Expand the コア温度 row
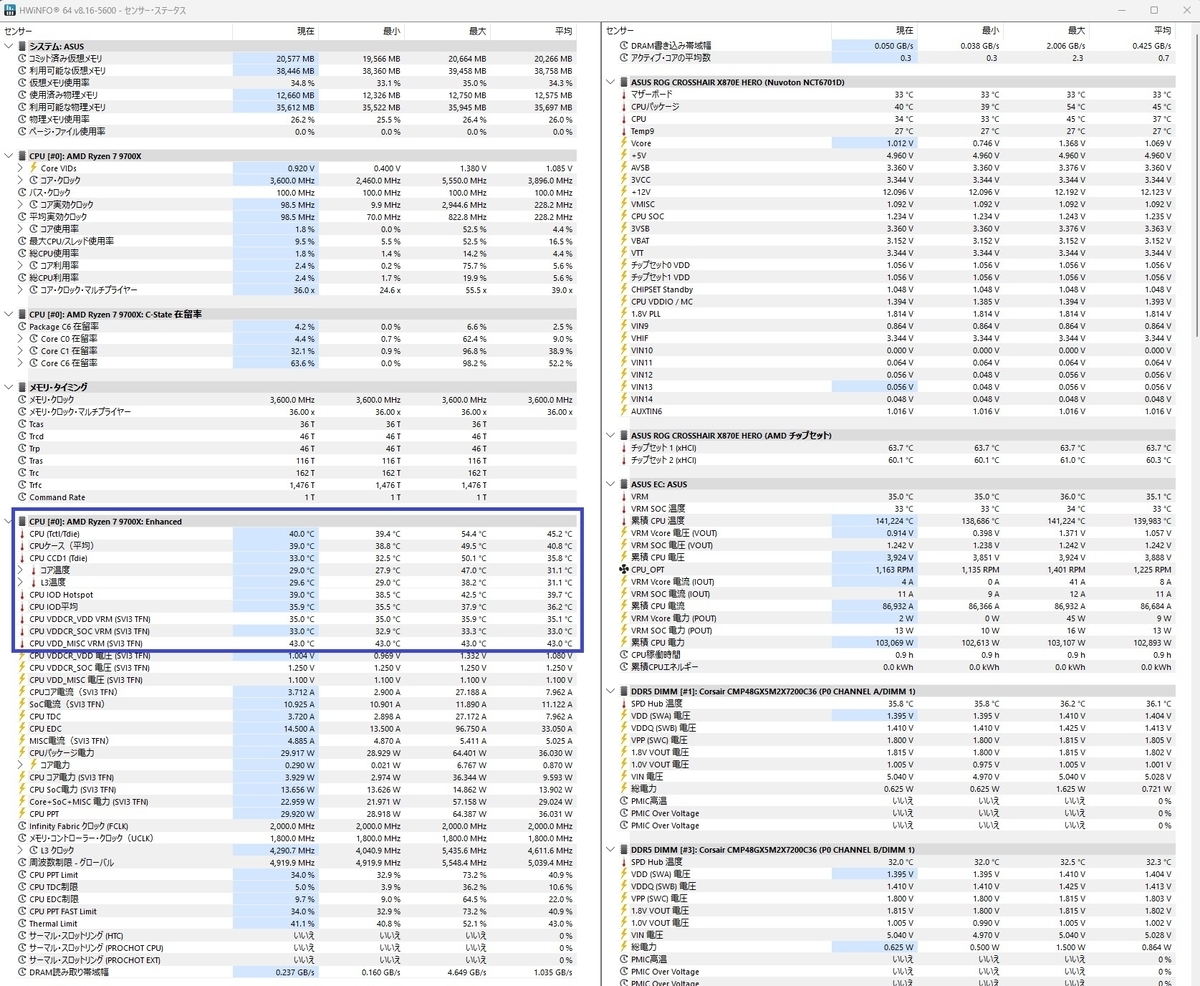Viewport: 1200px width, 986px height. coord(21,570)
